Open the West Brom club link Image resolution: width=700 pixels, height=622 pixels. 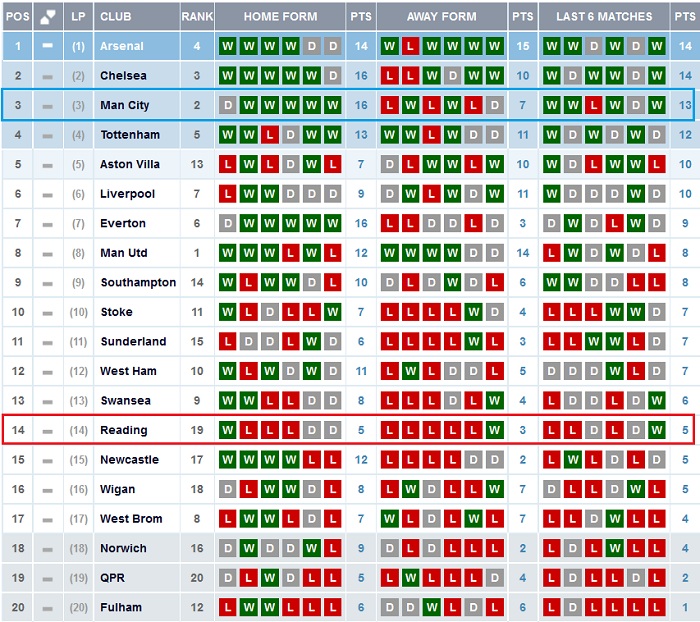pos(131,519)
